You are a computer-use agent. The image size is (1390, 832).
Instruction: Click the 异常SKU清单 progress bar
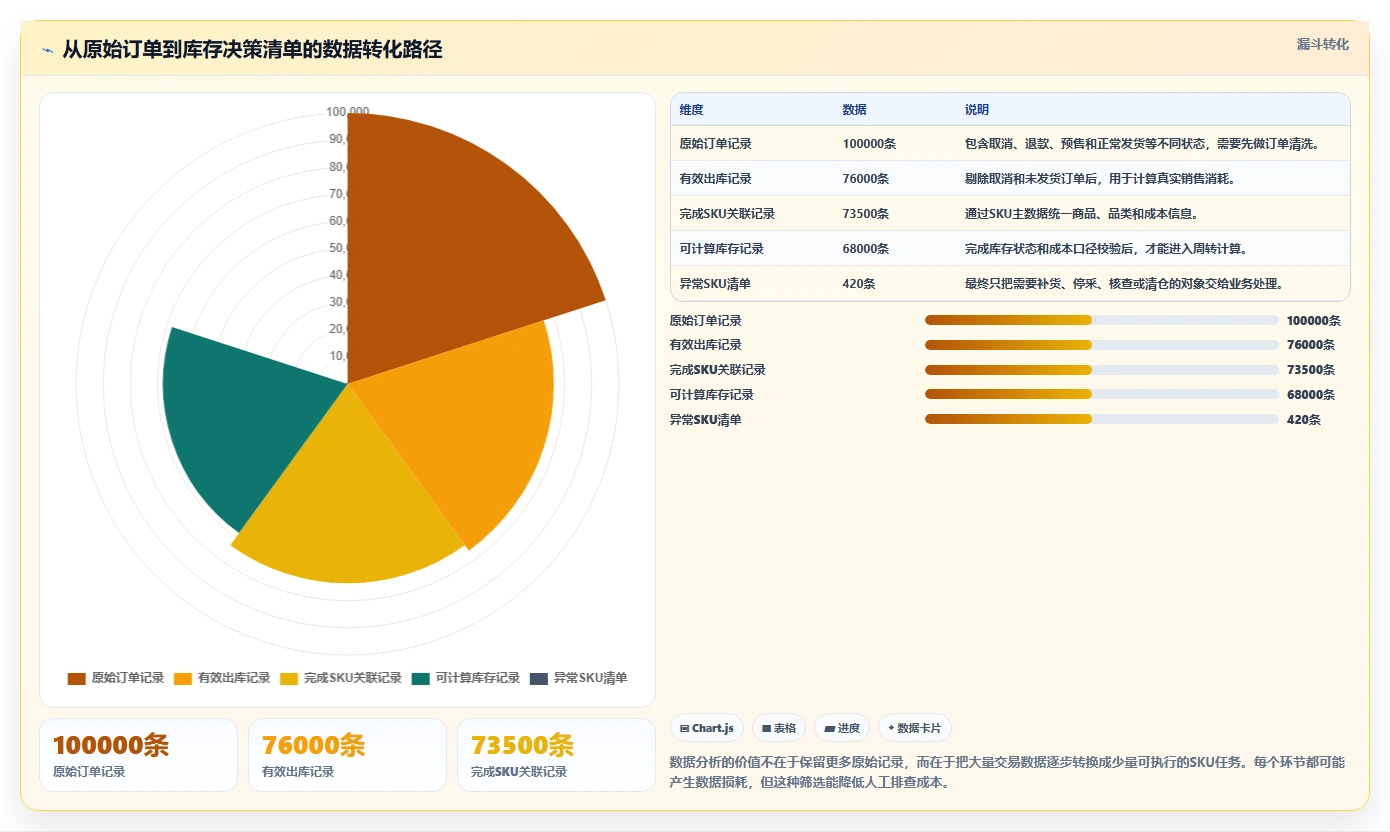pos(1102,419)
